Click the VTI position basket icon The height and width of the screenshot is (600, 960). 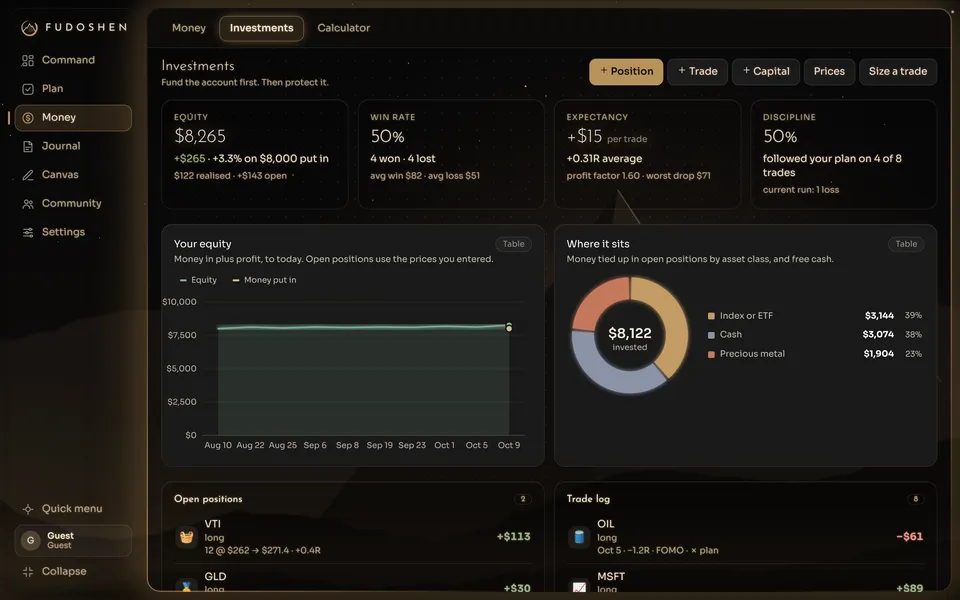[x=186, y=537]
